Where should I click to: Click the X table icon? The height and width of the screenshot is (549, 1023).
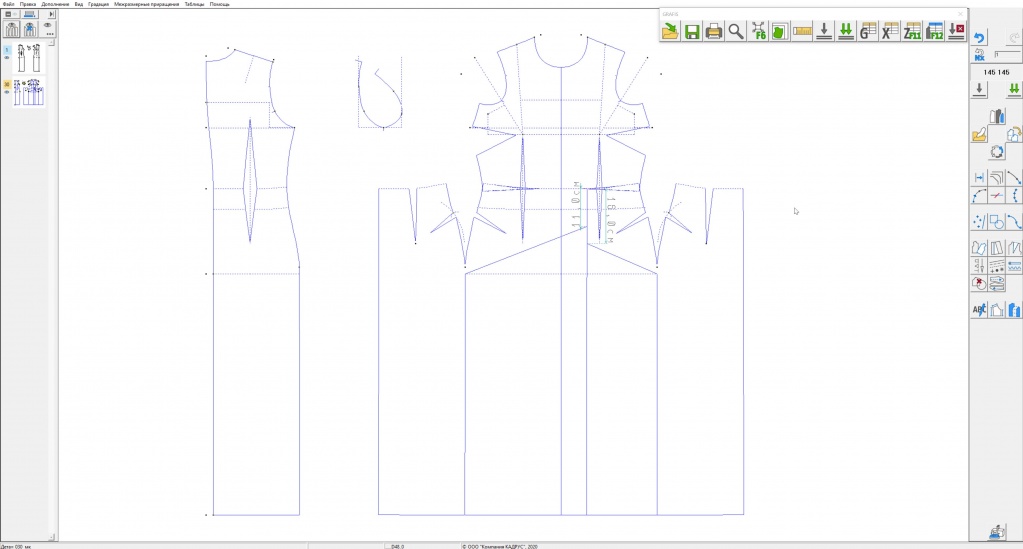[889, 31]
